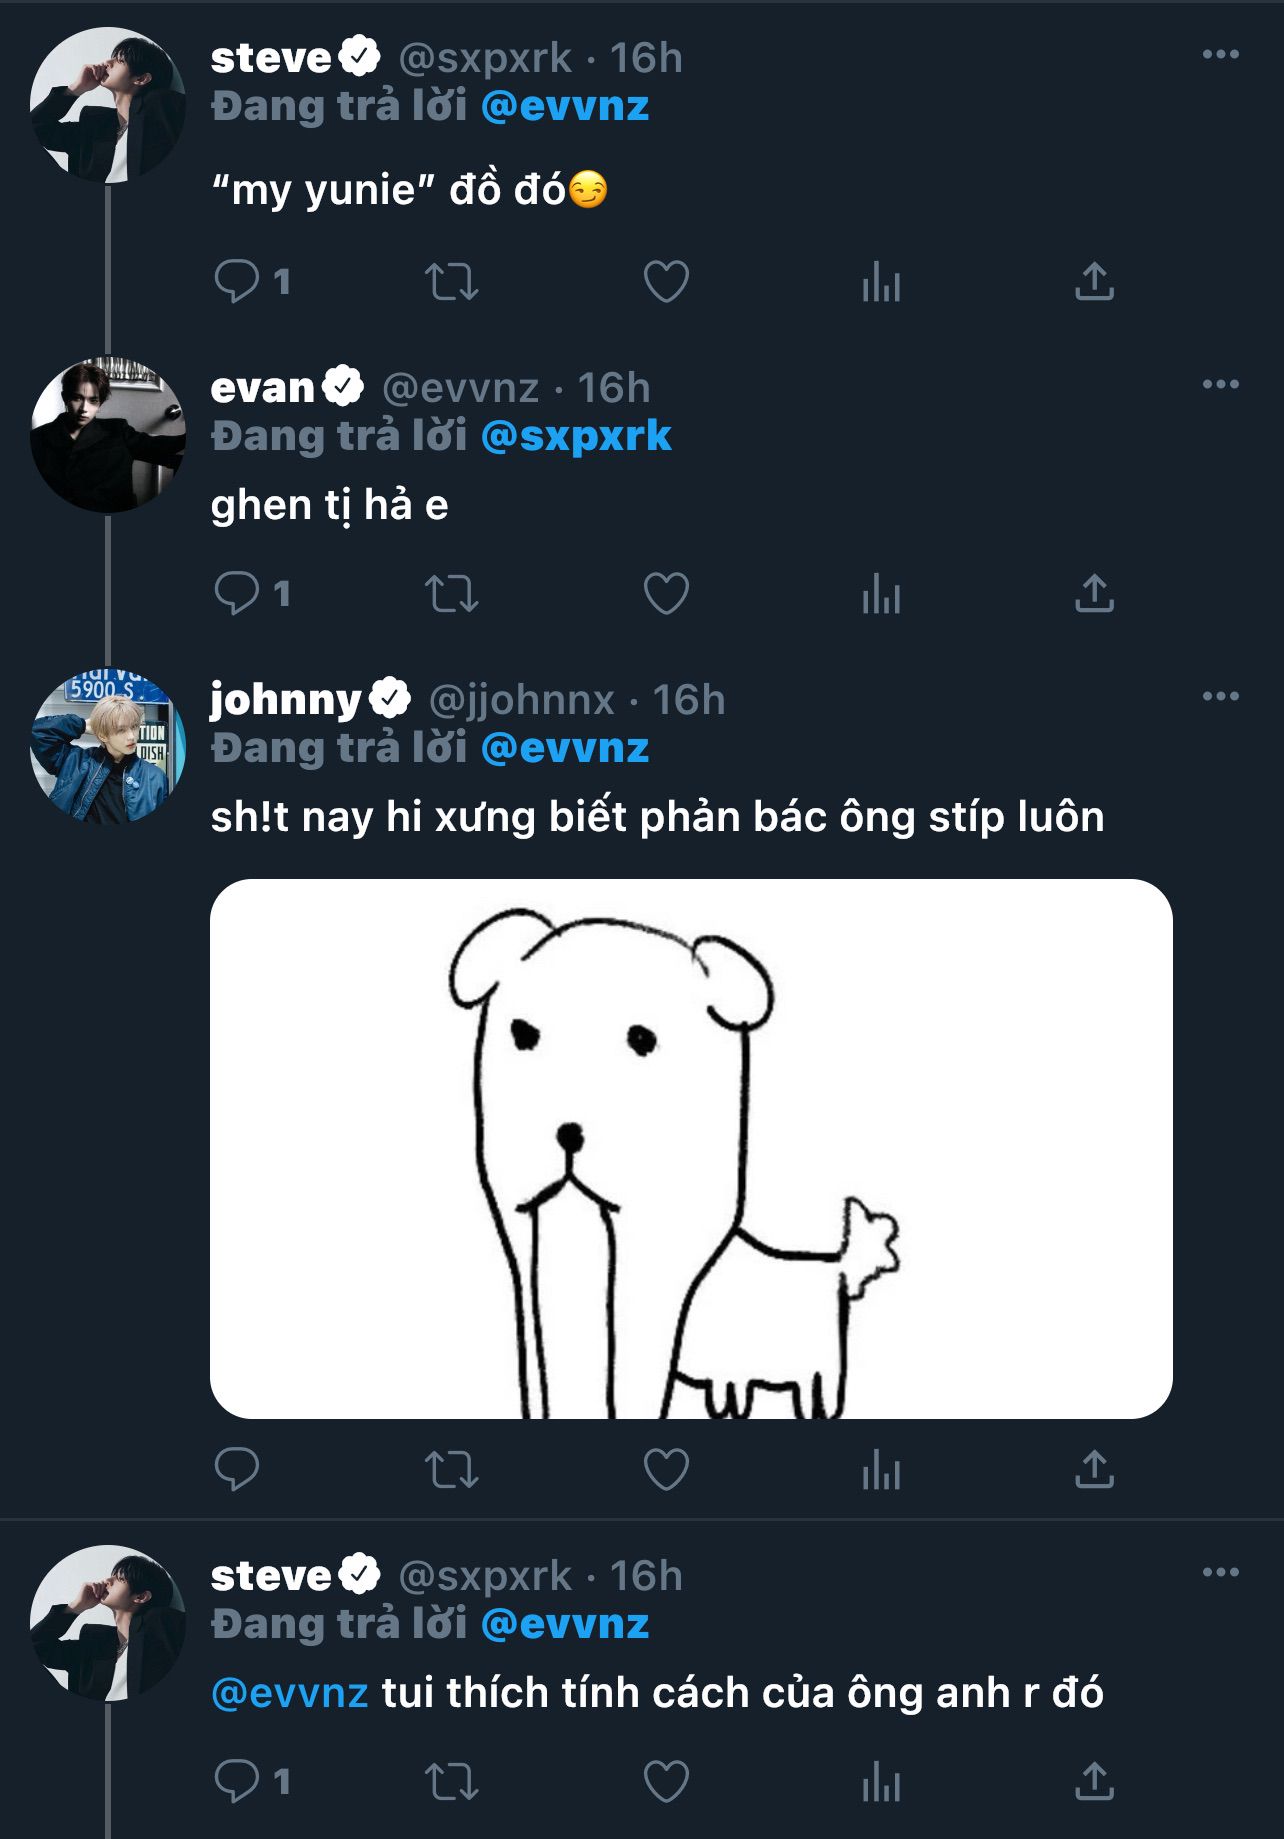Like steve's "my yunie" tweet
This screenshot has height=1839, width=1284.
point(666,281)
